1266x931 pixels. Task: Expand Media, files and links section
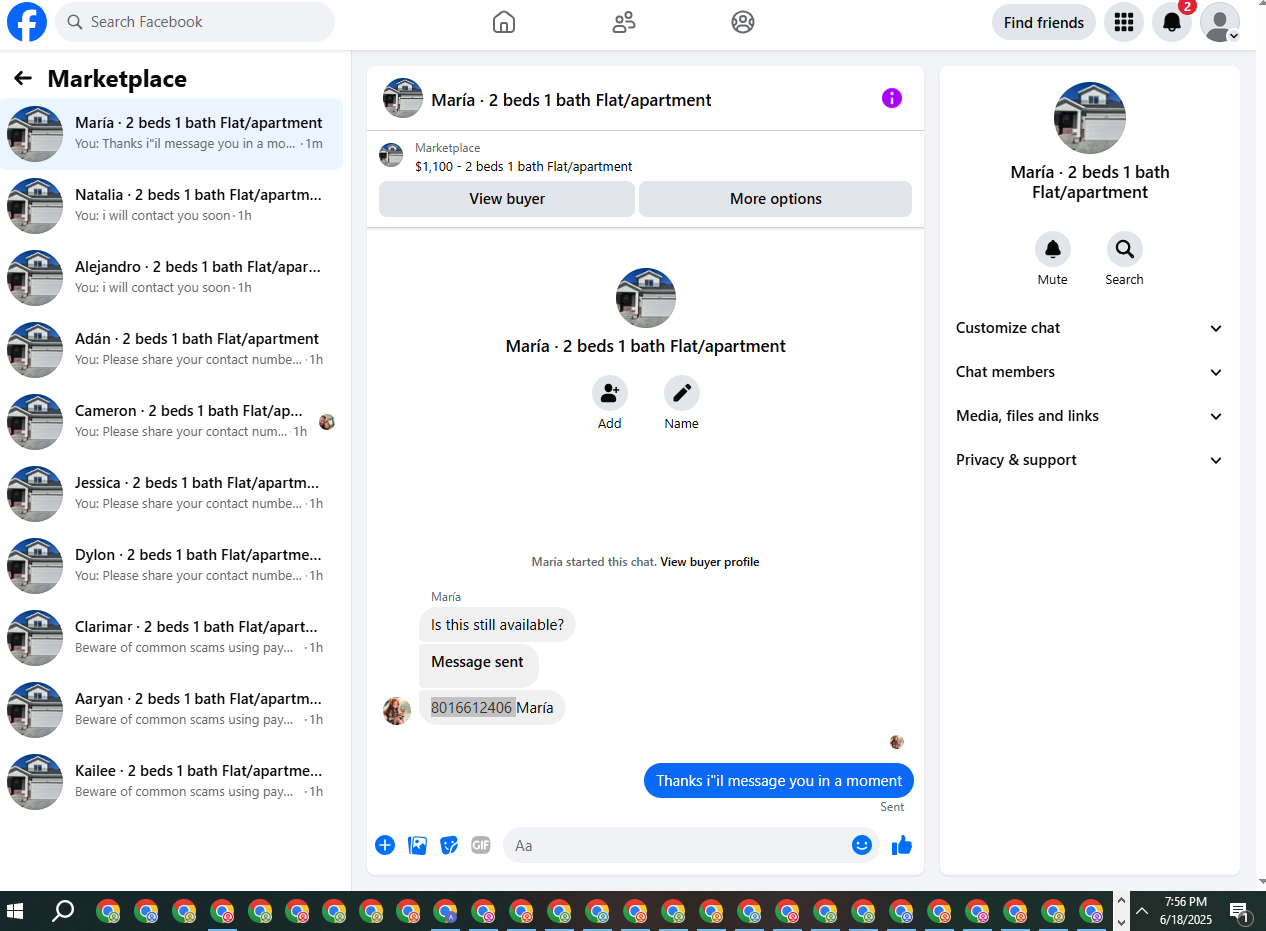pyautogui.click(x=1090, y=416)
